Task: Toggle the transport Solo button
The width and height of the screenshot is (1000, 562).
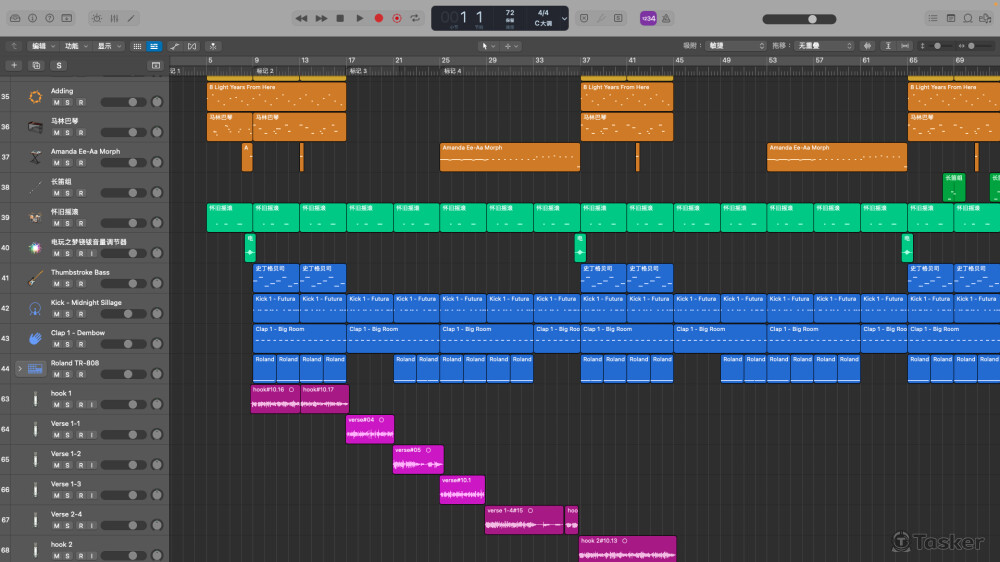Action: (619, 18)
